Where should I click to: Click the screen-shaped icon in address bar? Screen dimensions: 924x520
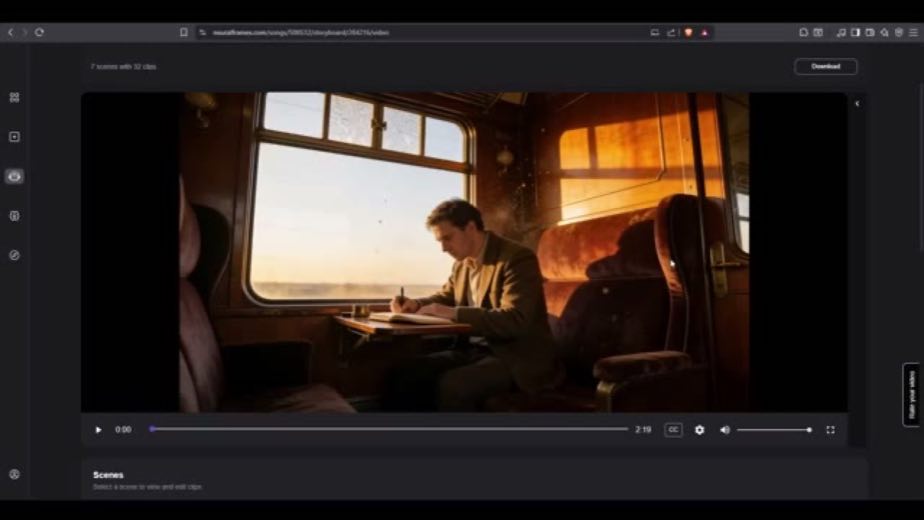tap(655, 32)
